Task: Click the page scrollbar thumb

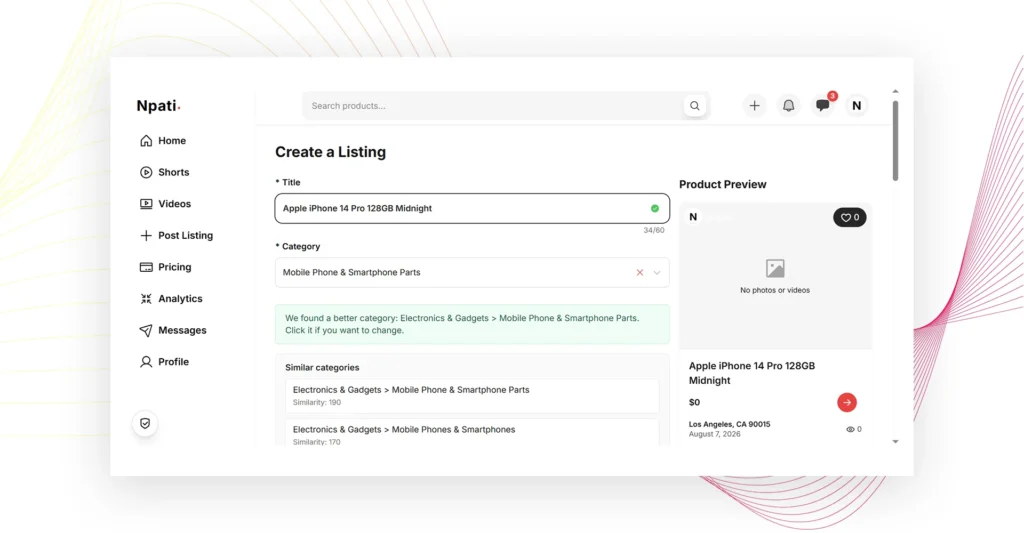Action: point(895,140)
